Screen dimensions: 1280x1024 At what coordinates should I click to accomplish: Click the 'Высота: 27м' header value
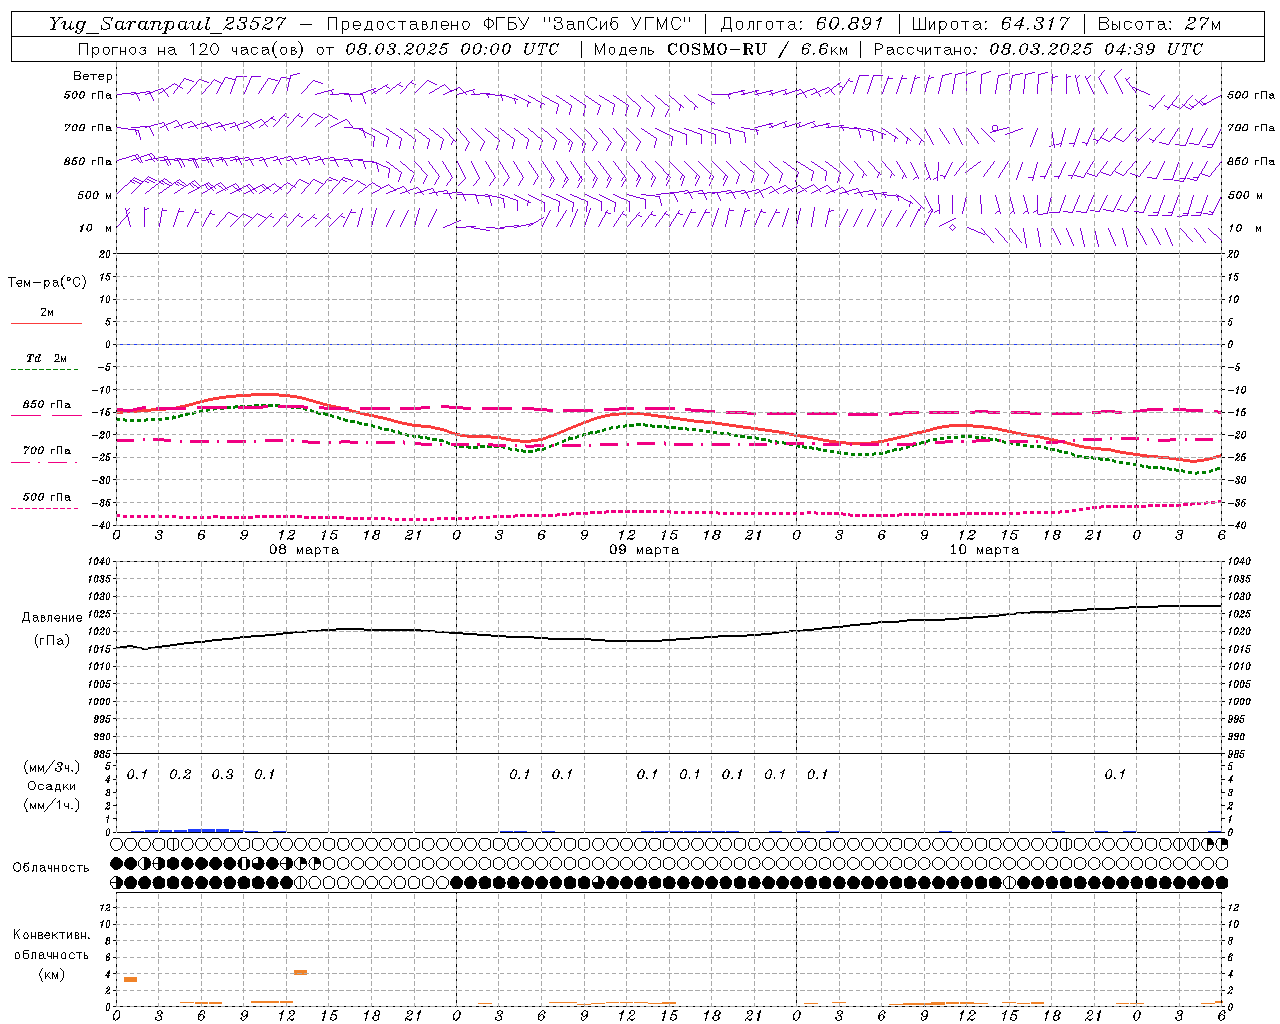tap(1159, 24)
